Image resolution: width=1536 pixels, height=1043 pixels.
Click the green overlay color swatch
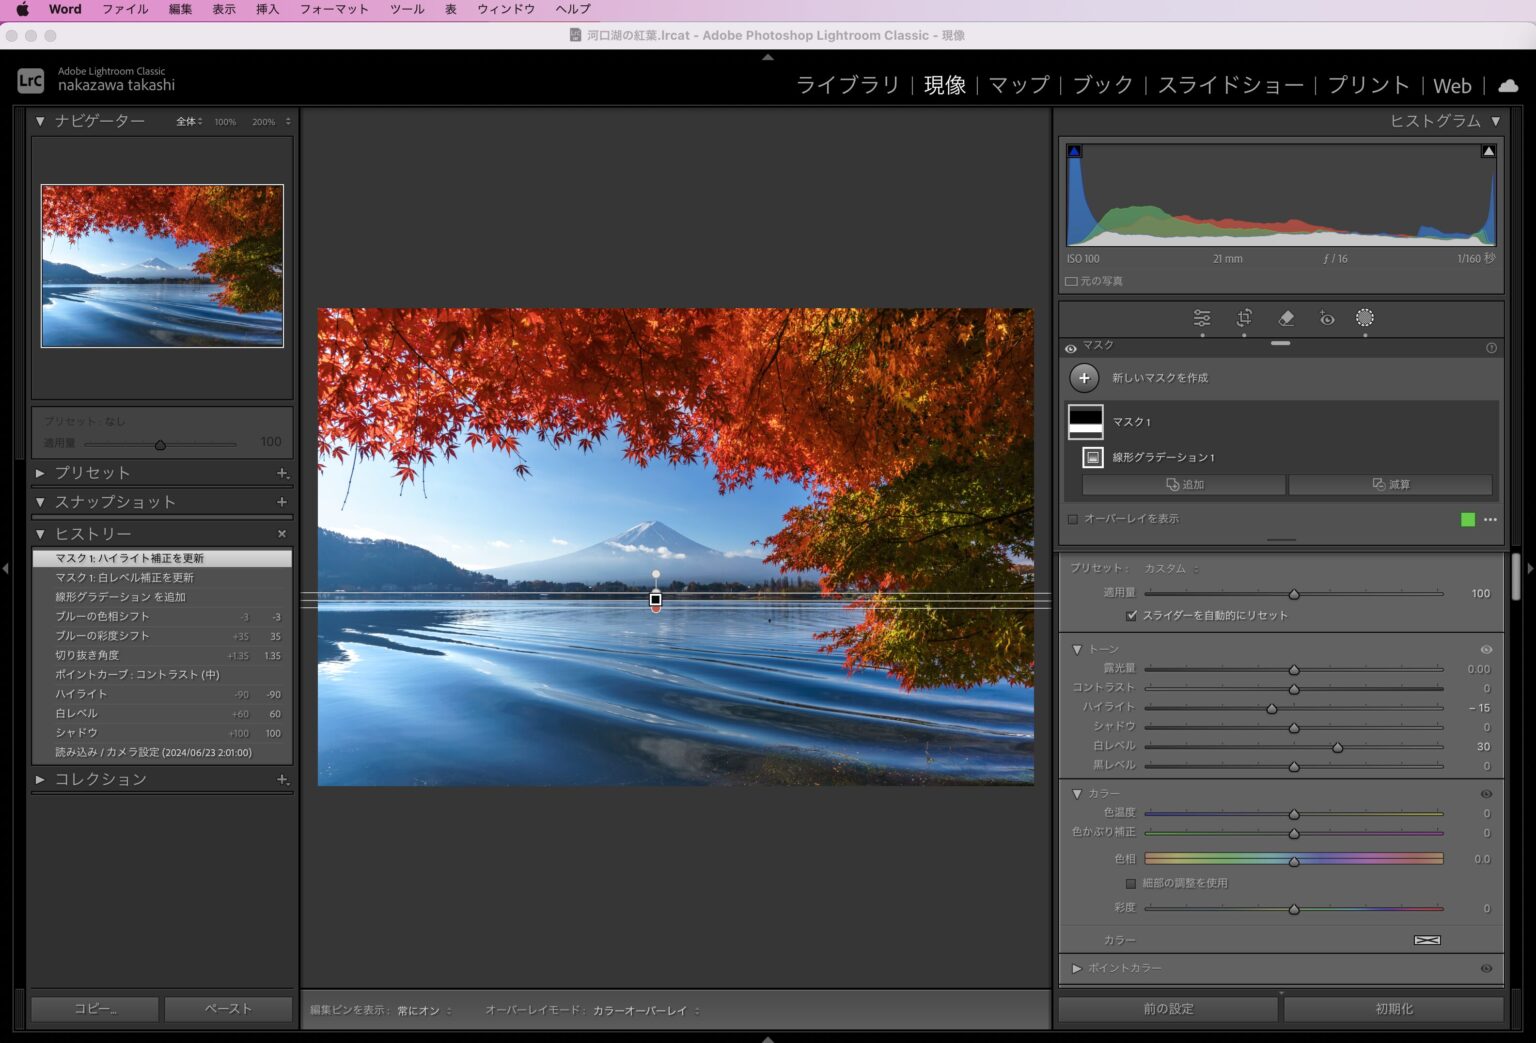(1468, 520)
